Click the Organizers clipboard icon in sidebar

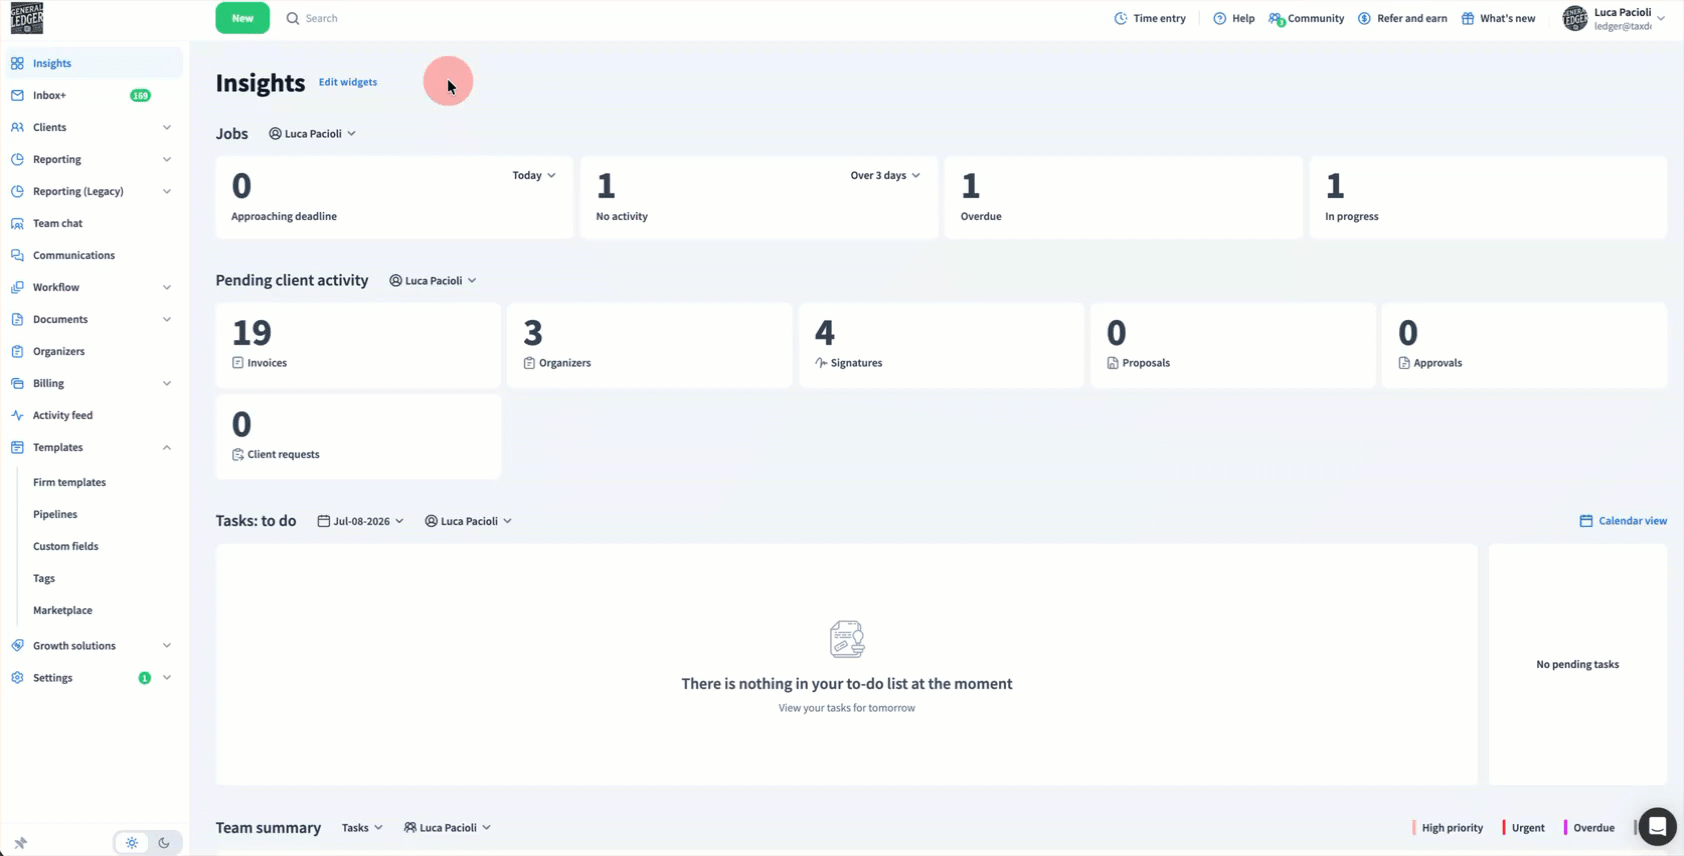point(17,351)
